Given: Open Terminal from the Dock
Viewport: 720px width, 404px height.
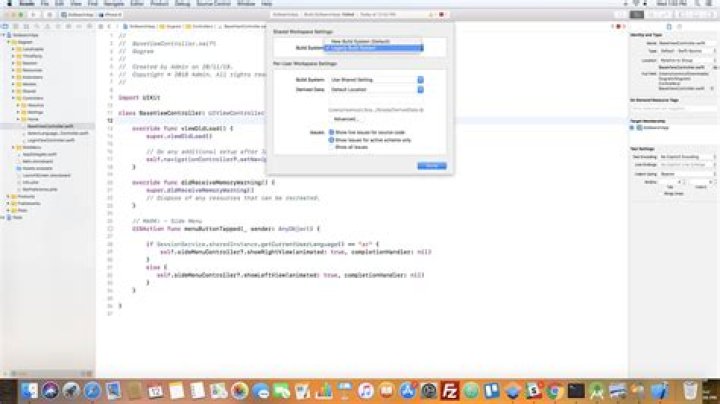Looking at the screenshot, I should [x=576, y=391].
